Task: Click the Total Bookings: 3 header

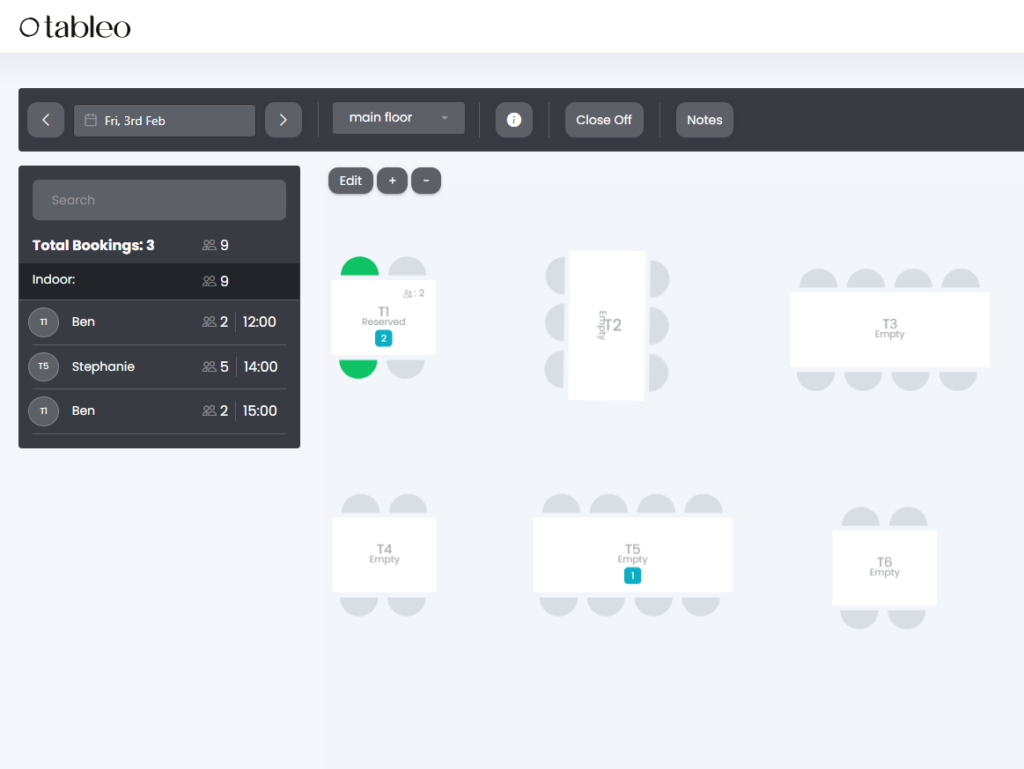Action: [x=93, y=245]
